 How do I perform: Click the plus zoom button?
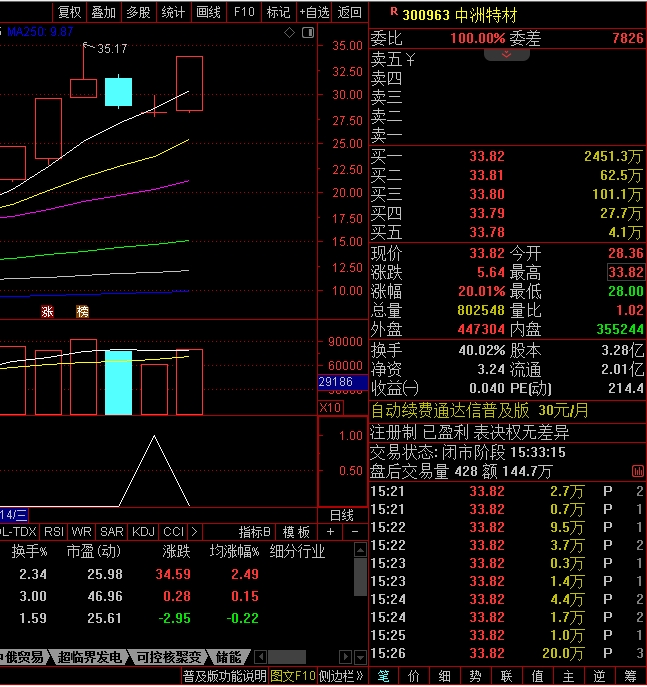[330, 532]
